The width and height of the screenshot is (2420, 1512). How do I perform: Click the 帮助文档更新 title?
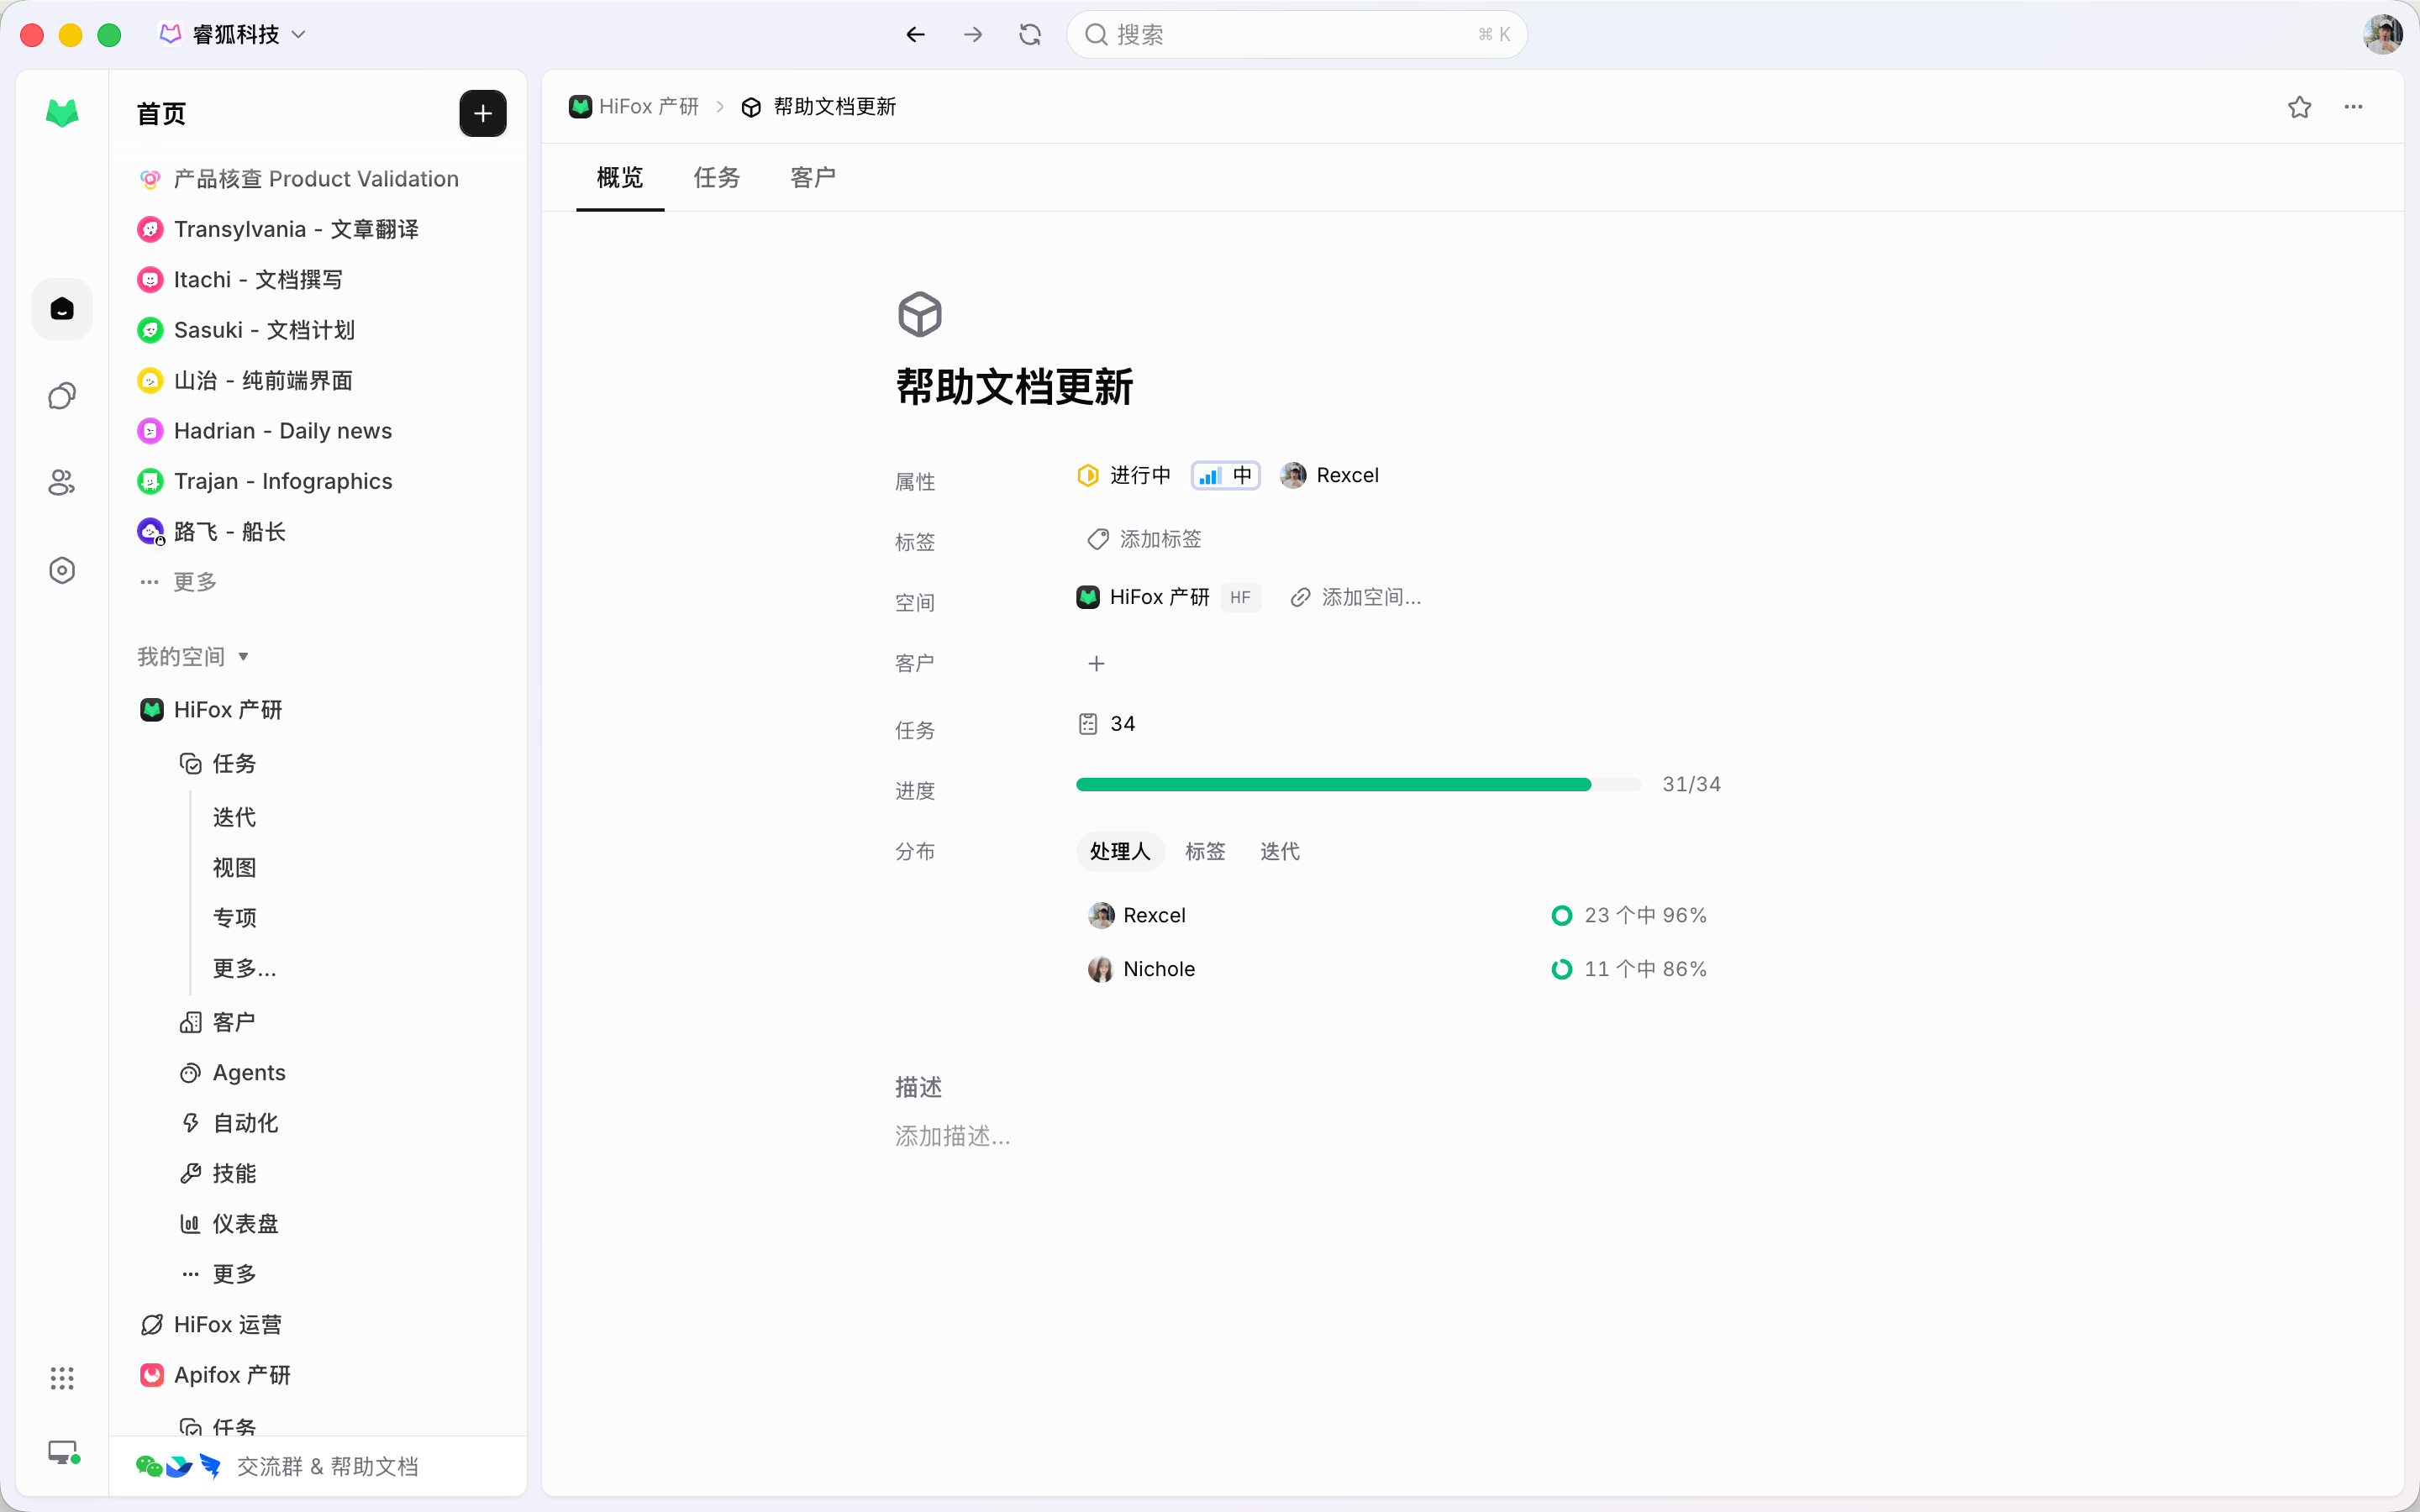tap(1014, 387)
